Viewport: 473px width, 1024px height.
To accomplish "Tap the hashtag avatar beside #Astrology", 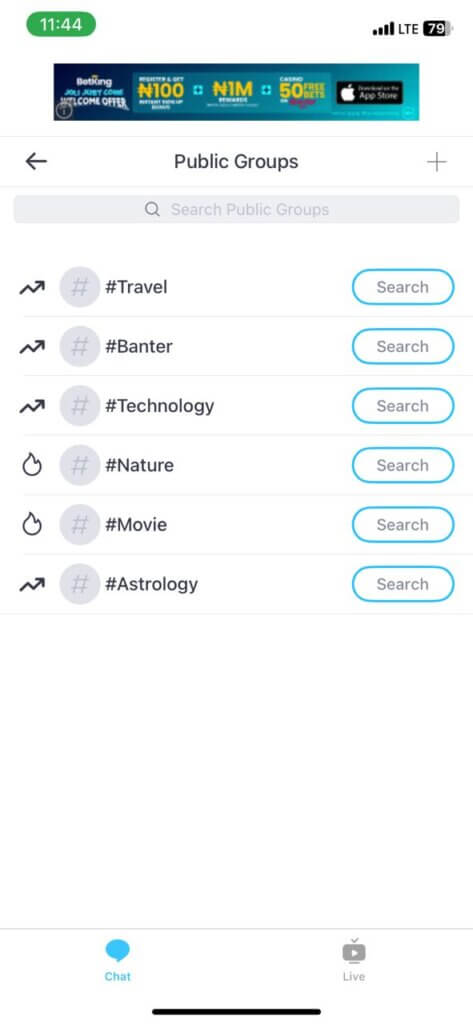I will point(80,584).
